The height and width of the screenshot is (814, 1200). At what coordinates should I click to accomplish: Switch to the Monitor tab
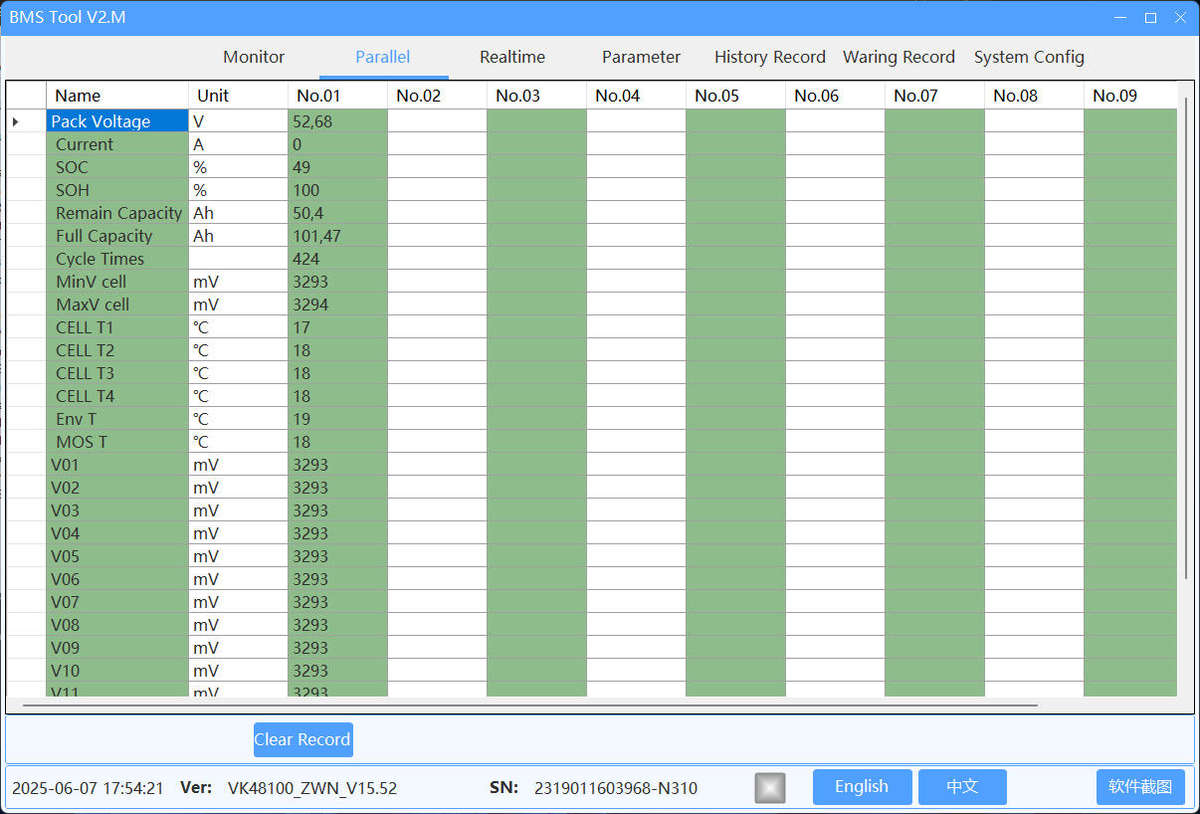(x=253, y=57)
